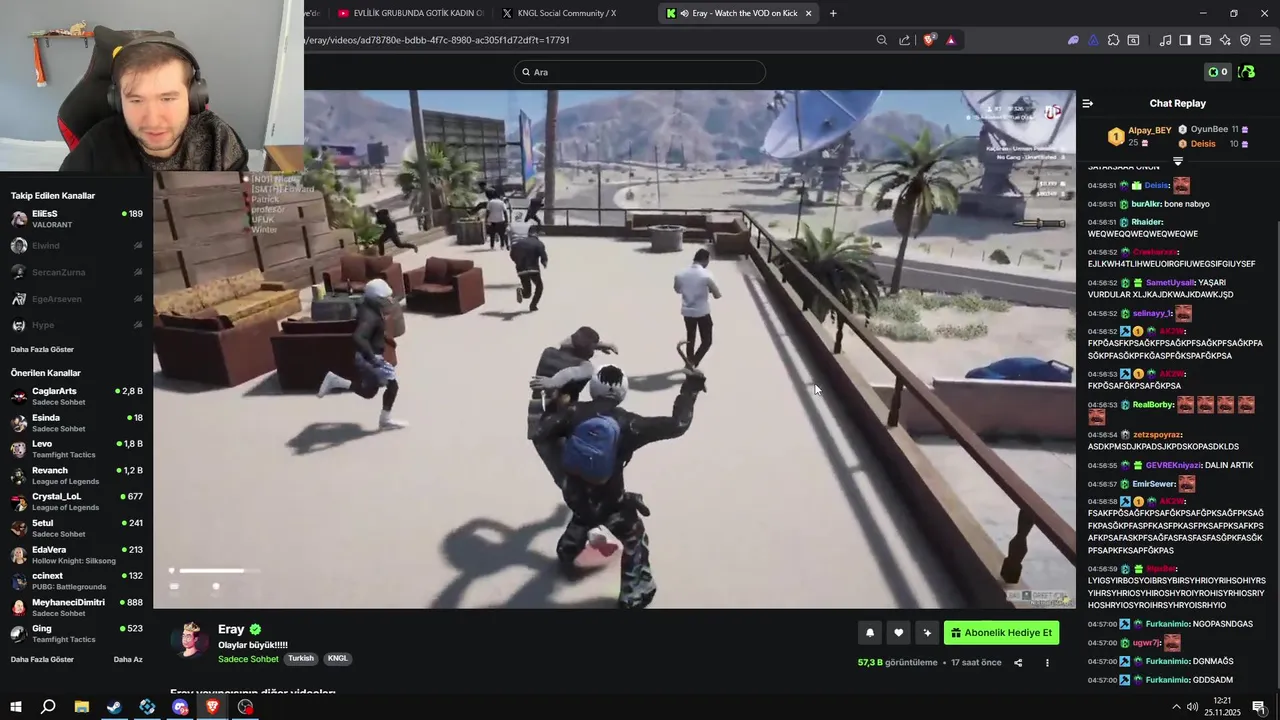Open Leo AI sparkle icon
The width and height of the screenshot is (1280, 720).
[x=1225, y=40]
